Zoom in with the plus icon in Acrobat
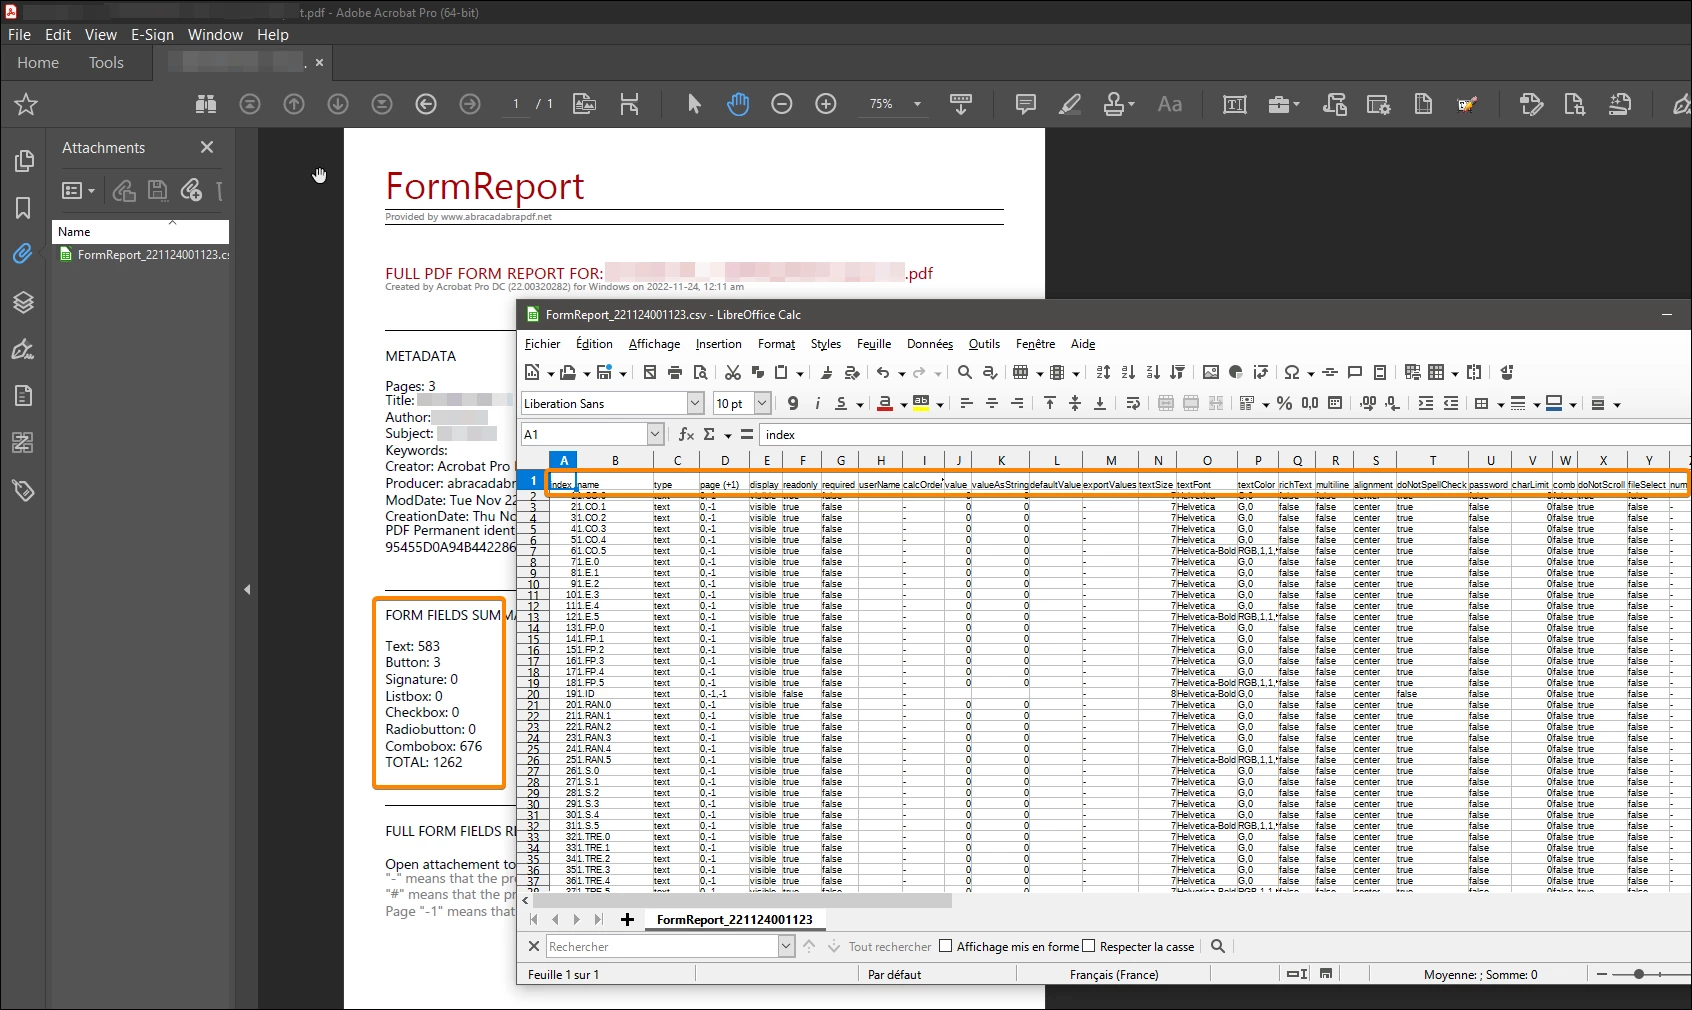Viewport: 1692px width, 1010px height. click(826, 104)
